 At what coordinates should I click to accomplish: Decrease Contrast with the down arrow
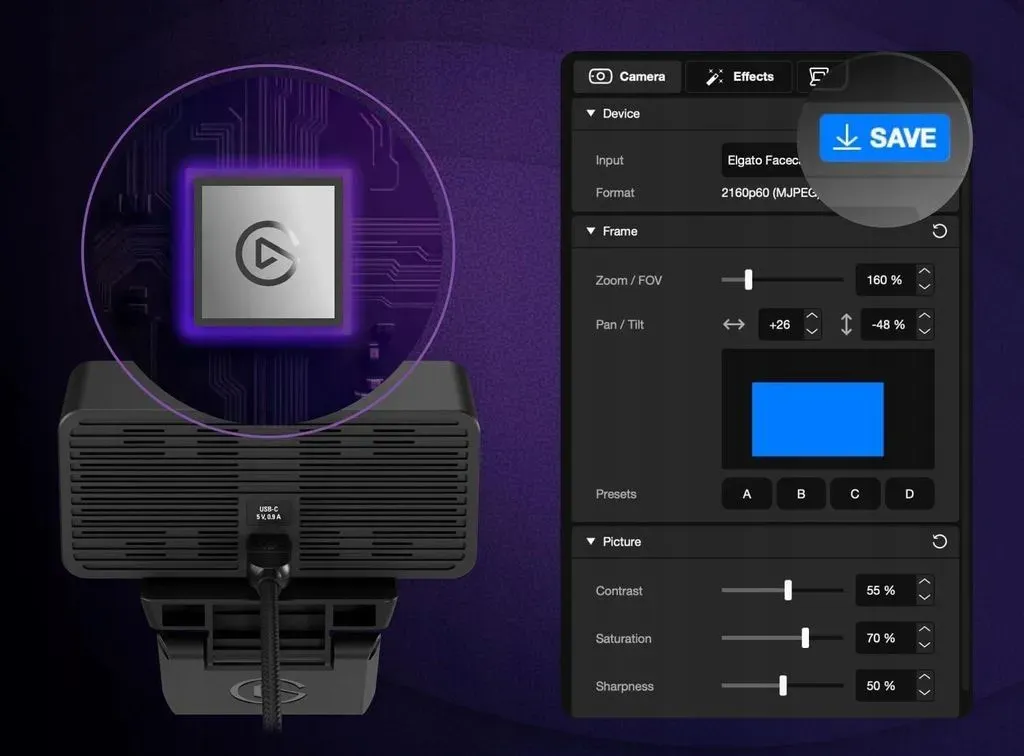tap(924, 597)
